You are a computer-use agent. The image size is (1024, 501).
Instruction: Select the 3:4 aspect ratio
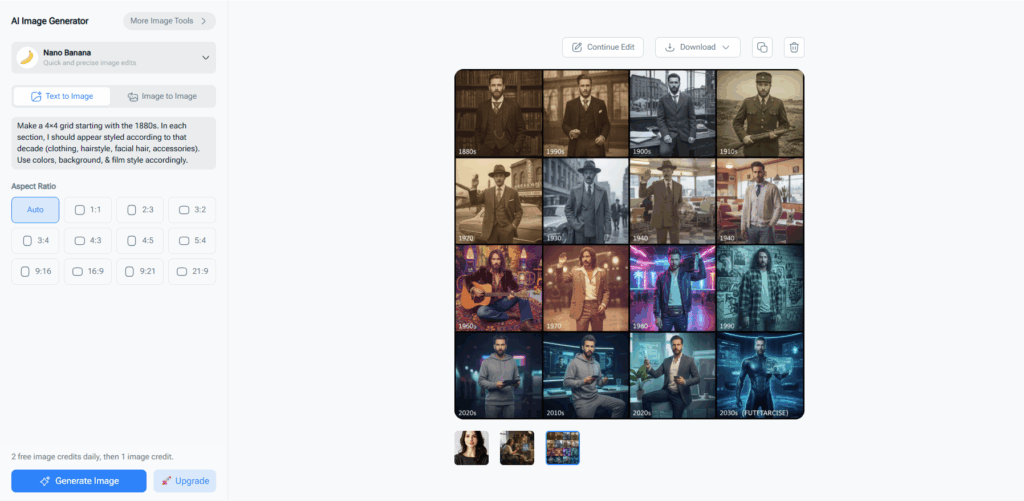tap(35, 240)
